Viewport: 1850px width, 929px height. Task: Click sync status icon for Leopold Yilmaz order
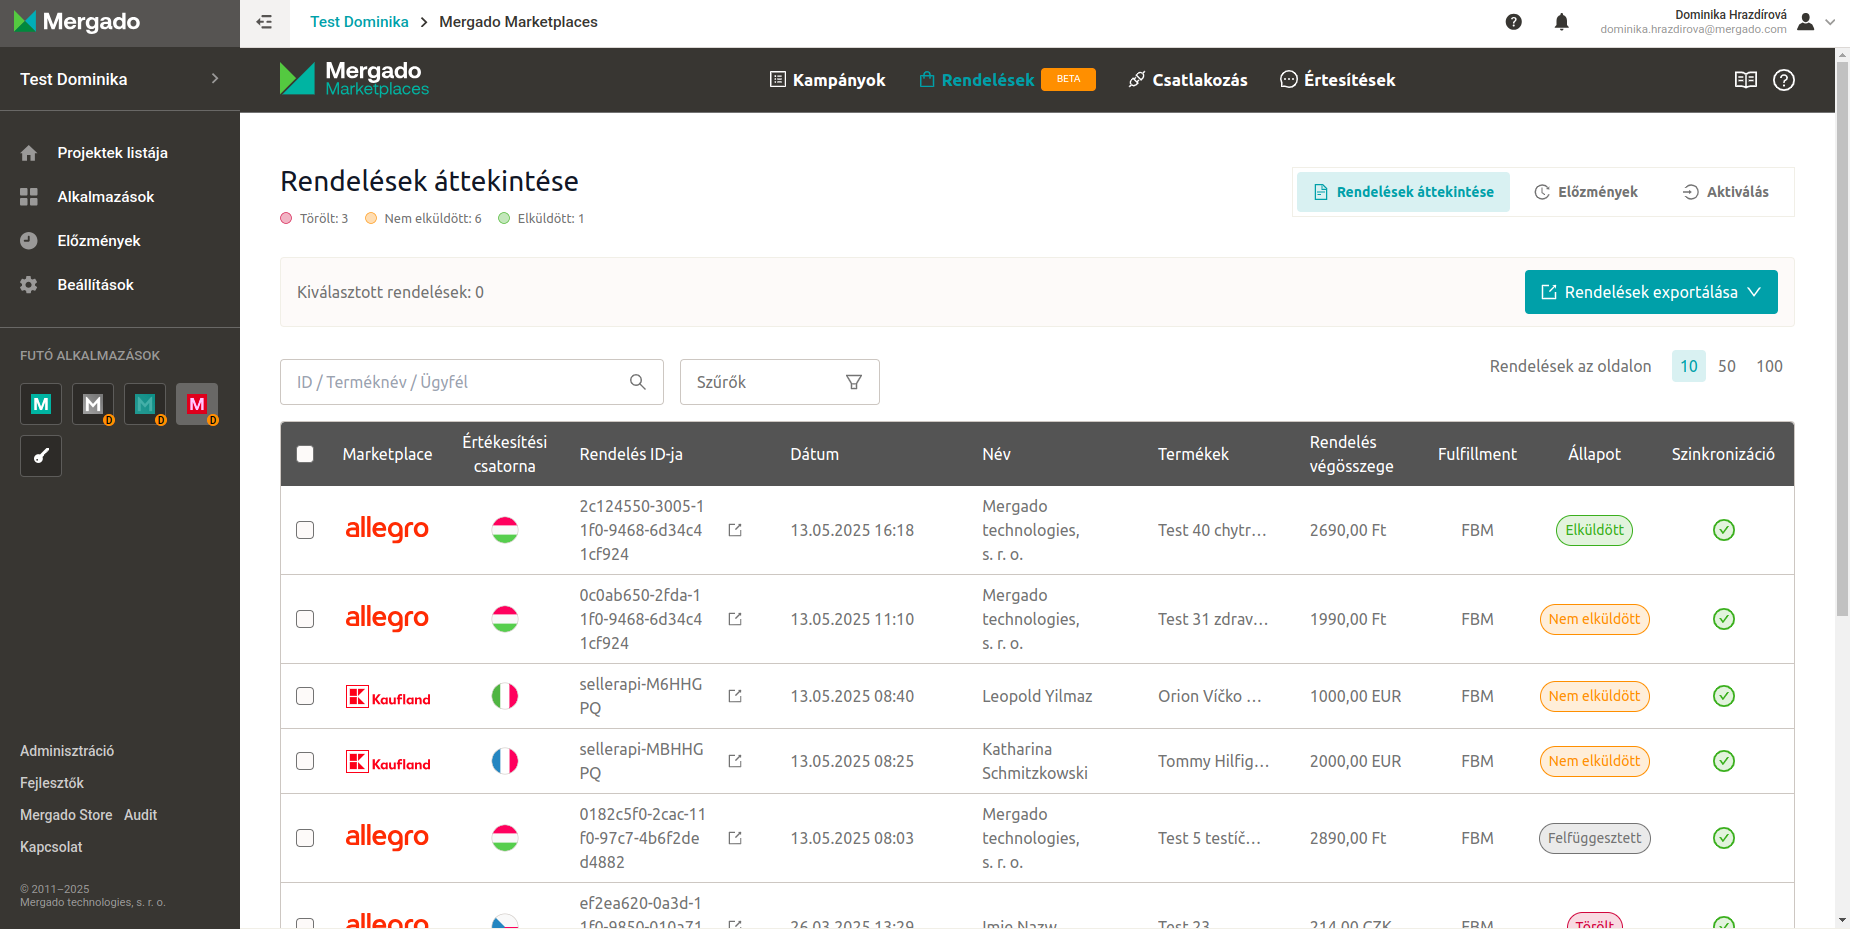[x=1724, y=696]
